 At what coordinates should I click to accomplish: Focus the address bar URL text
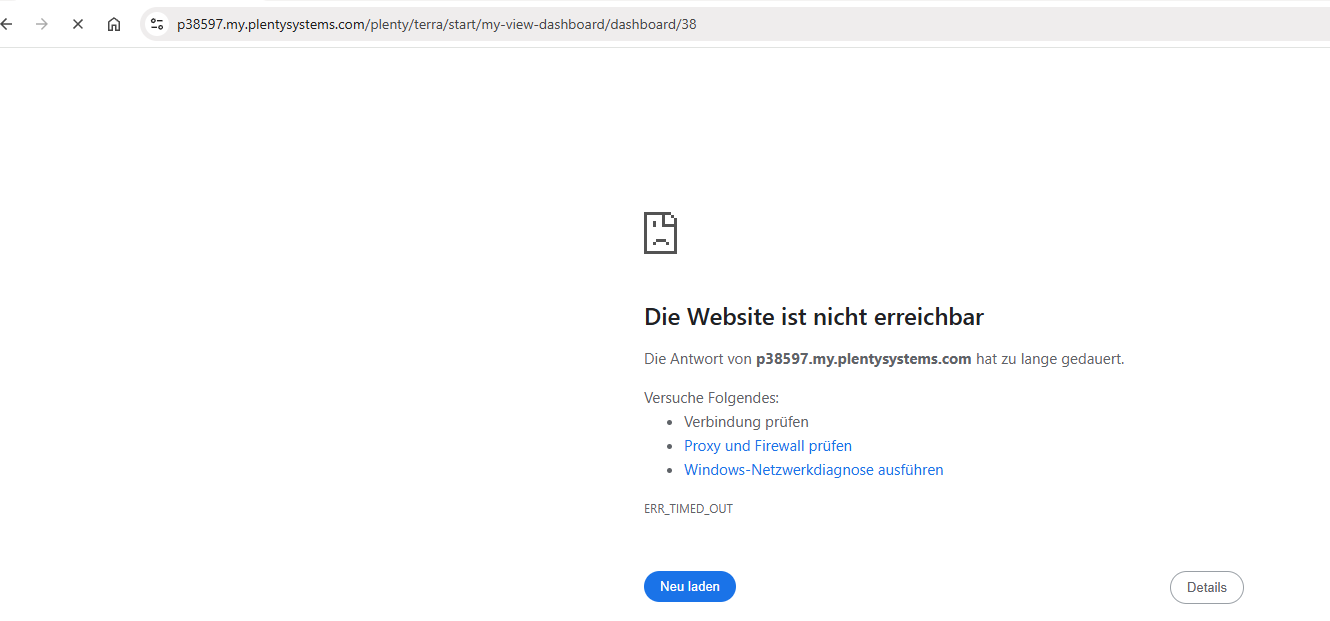[x=400, y=24]
